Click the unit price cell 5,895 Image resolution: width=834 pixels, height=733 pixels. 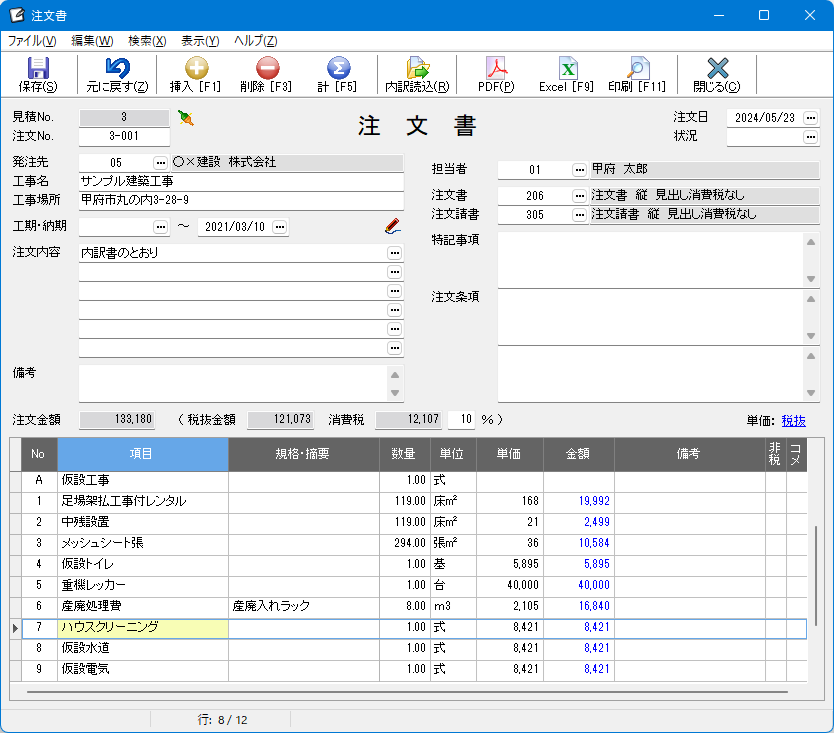point(510,564)
